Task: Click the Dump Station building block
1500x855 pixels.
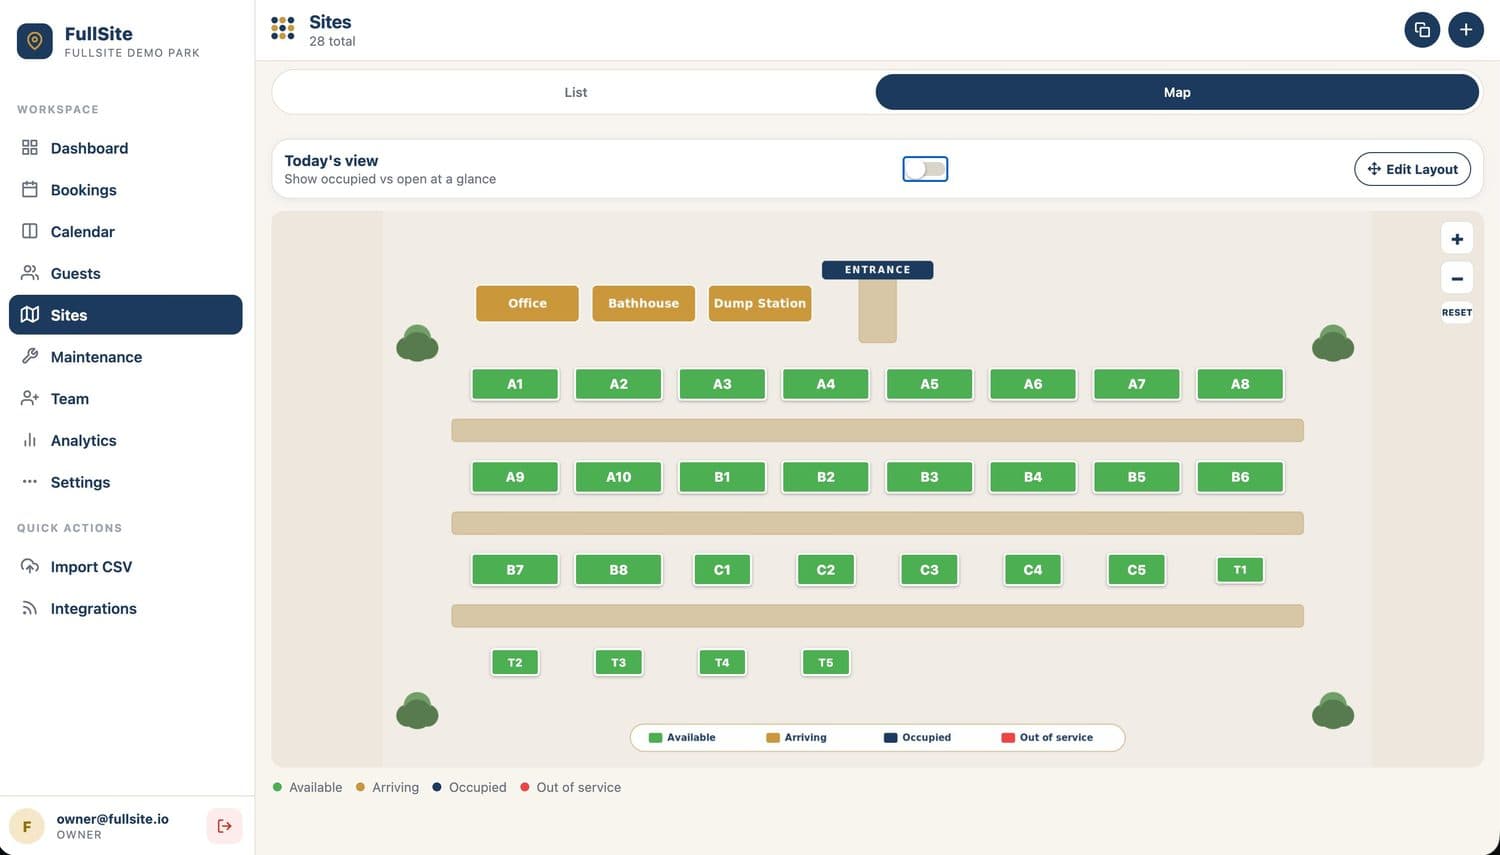Action: pos(760,303)
